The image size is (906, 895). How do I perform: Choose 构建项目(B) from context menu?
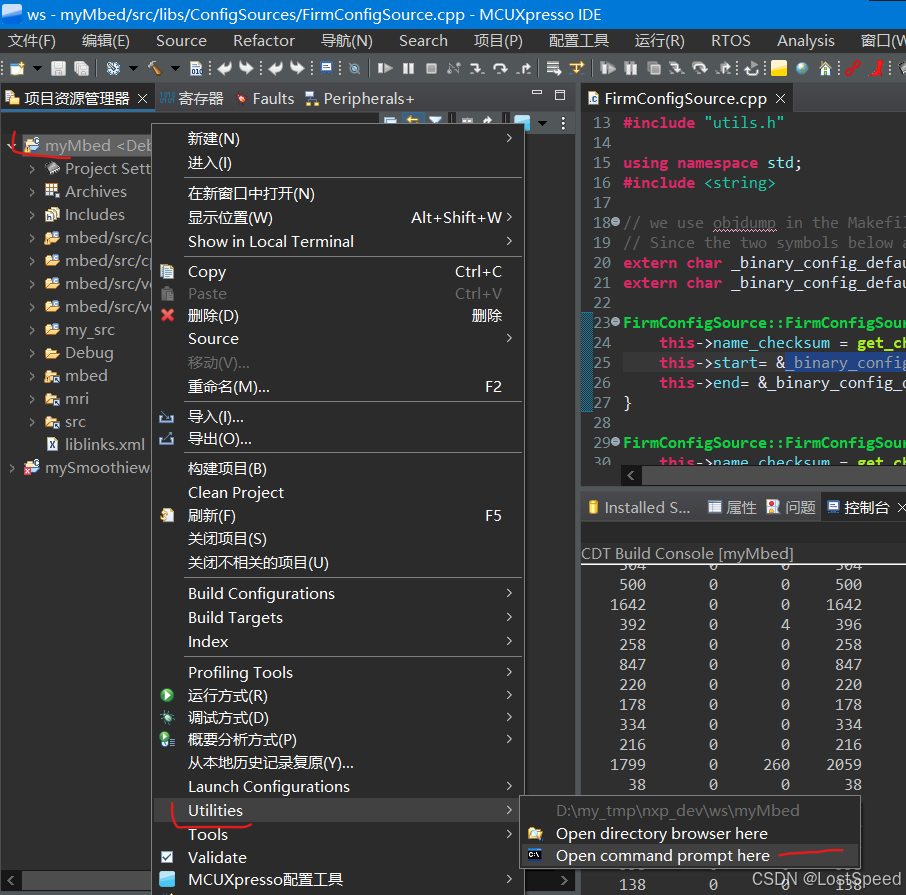pos(338,469)
